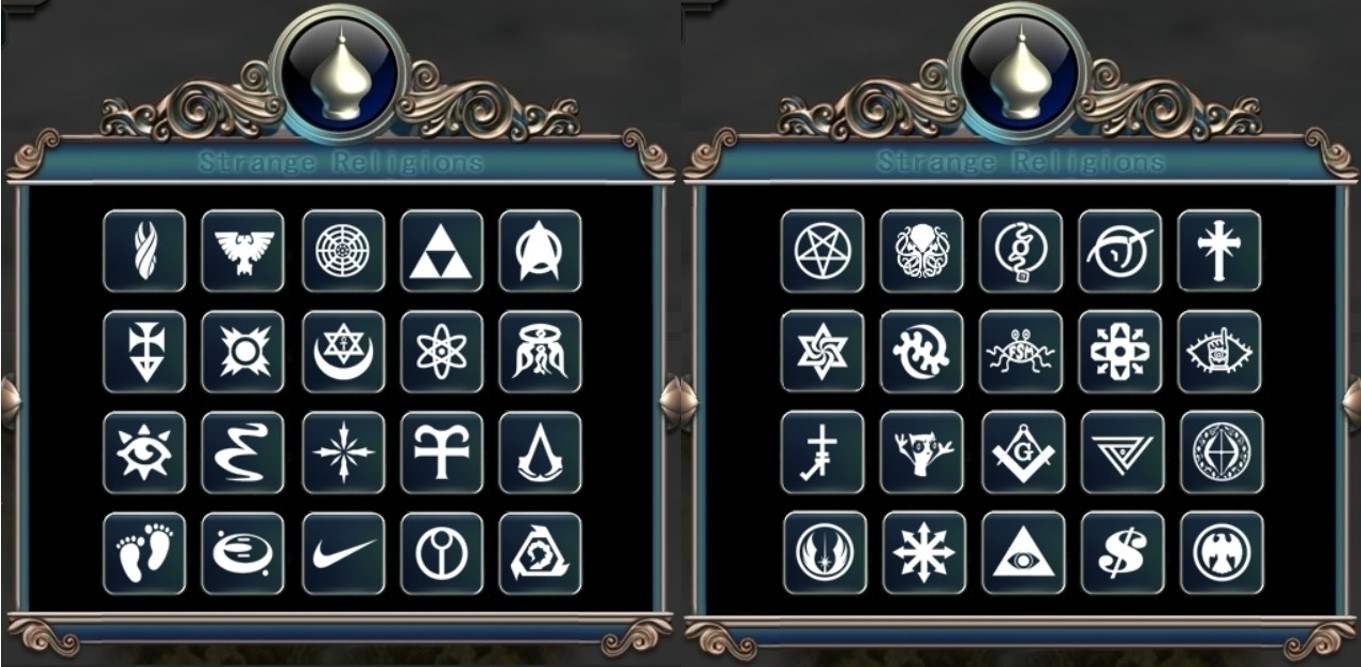
Task: Pick the Star Trek insignia icon
Action: (x=540, y=251)
